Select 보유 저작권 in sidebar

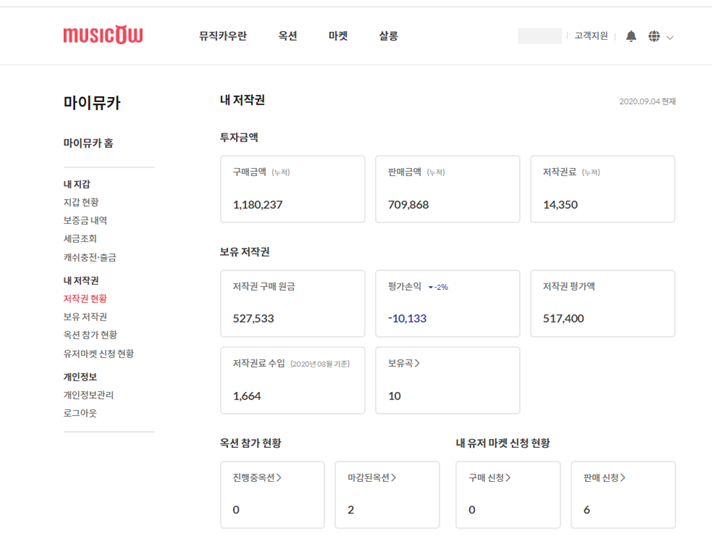coord(85,317)
